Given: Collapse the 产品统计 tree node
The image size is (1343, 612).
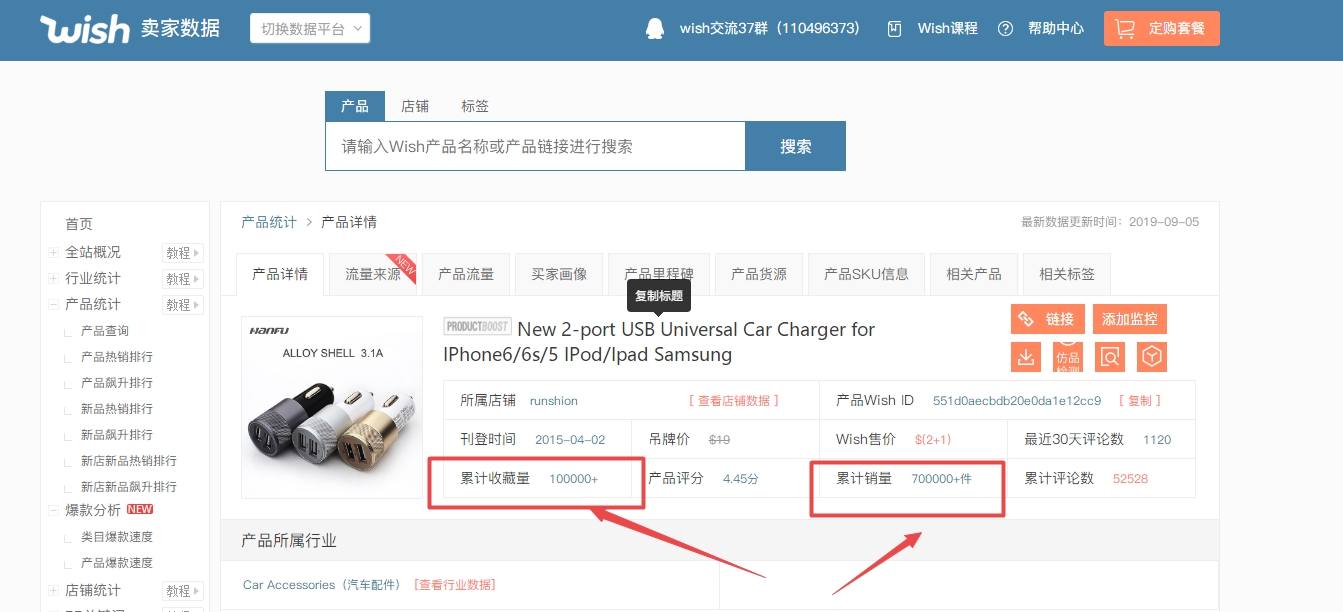Looking at the screenshot, I should pyautogui.click(x=54, y=304).
